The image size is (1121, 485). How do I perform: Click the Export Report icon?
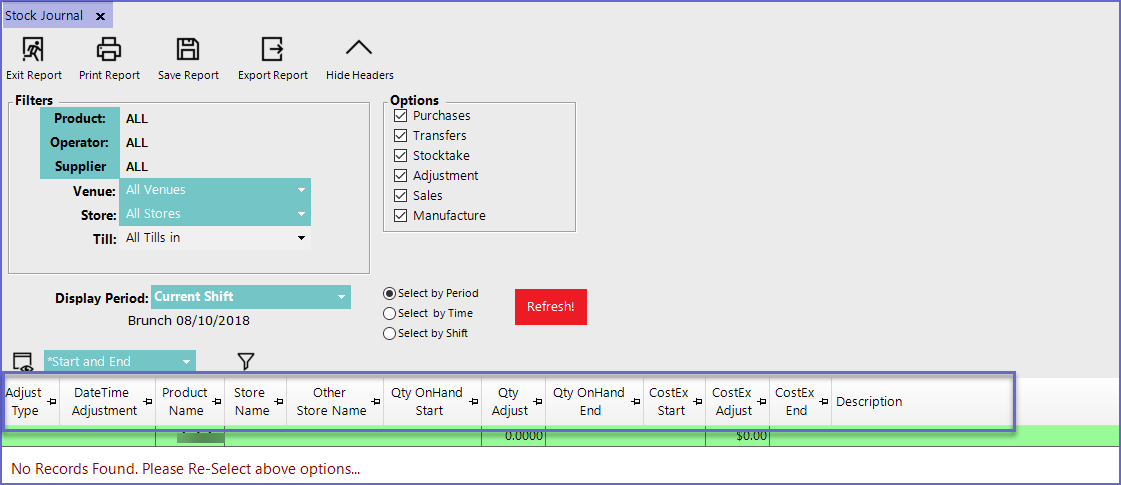click(272, 49)
